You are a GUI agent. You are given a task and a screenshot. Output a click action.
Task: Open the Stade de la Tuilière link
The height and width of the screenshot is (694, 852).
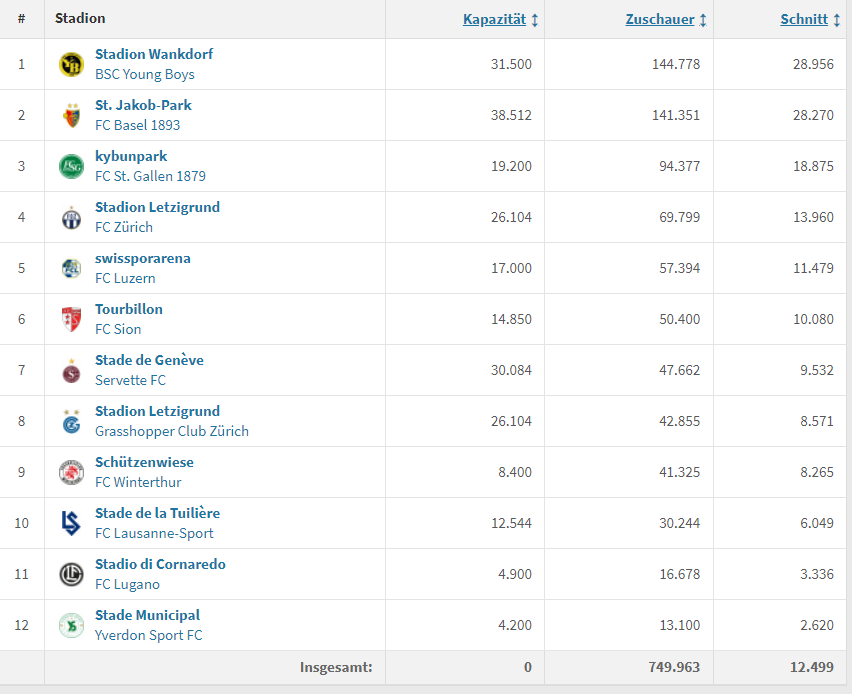click(x=158, y=514)
